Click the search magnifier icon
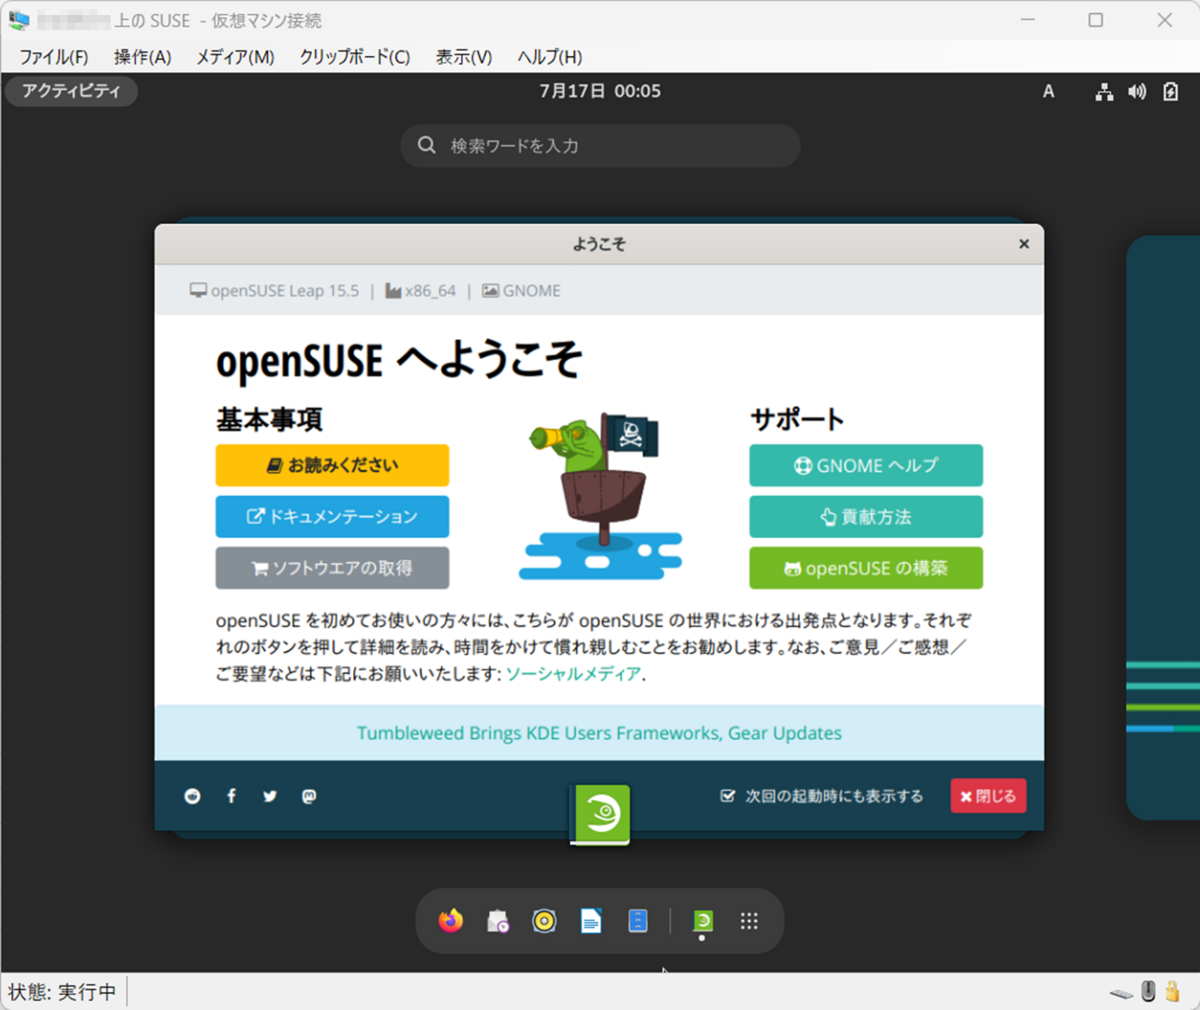This screenshot has width=1200, height=1010. 427,145
